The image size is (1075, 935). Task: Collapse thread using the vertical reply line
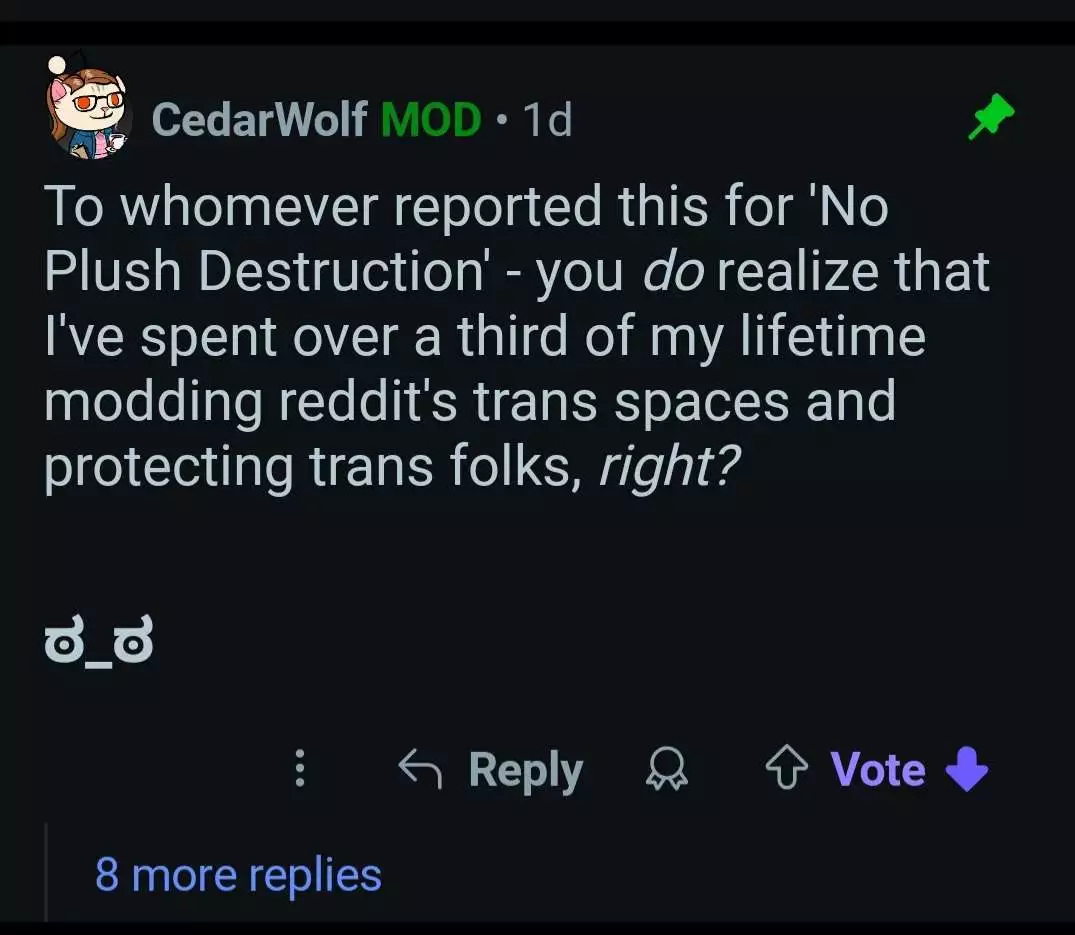(x=46, y=872)
